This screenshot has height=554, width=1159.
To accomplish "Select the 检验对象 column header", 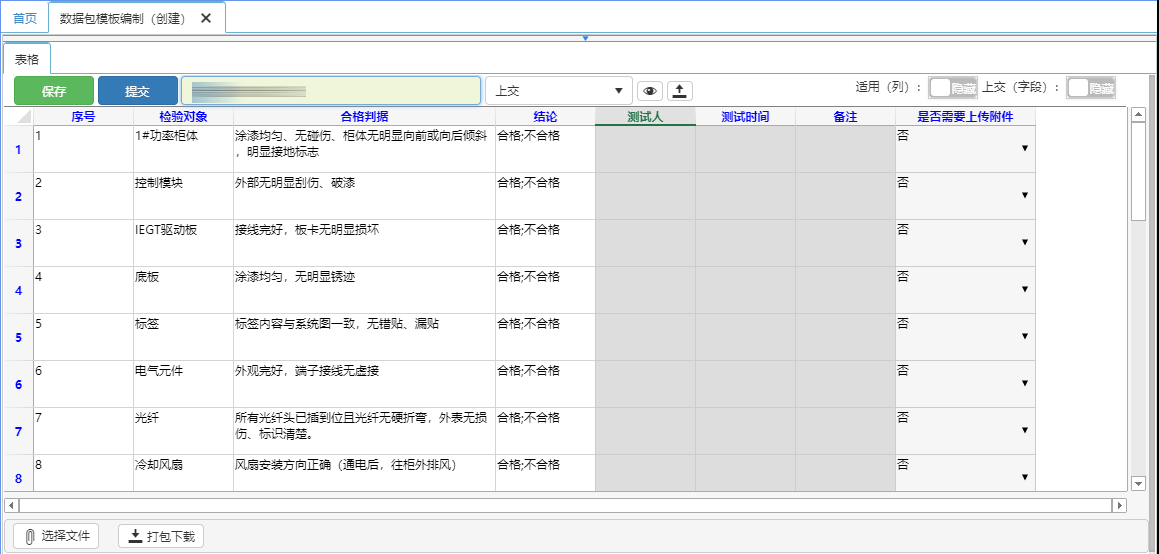I will tap(183, 117).
